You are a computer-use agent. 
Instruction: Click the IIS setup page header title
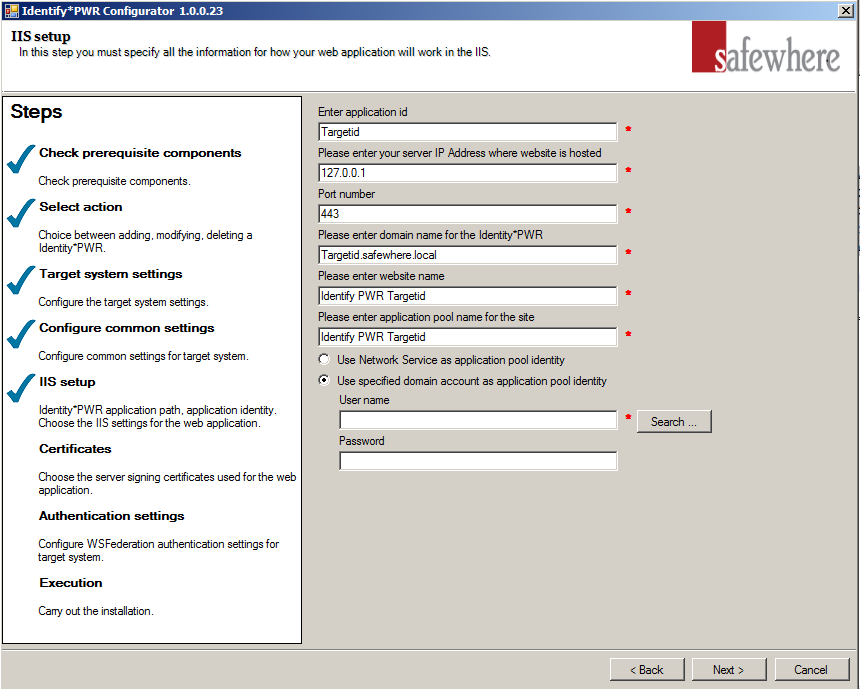[41, 36]
